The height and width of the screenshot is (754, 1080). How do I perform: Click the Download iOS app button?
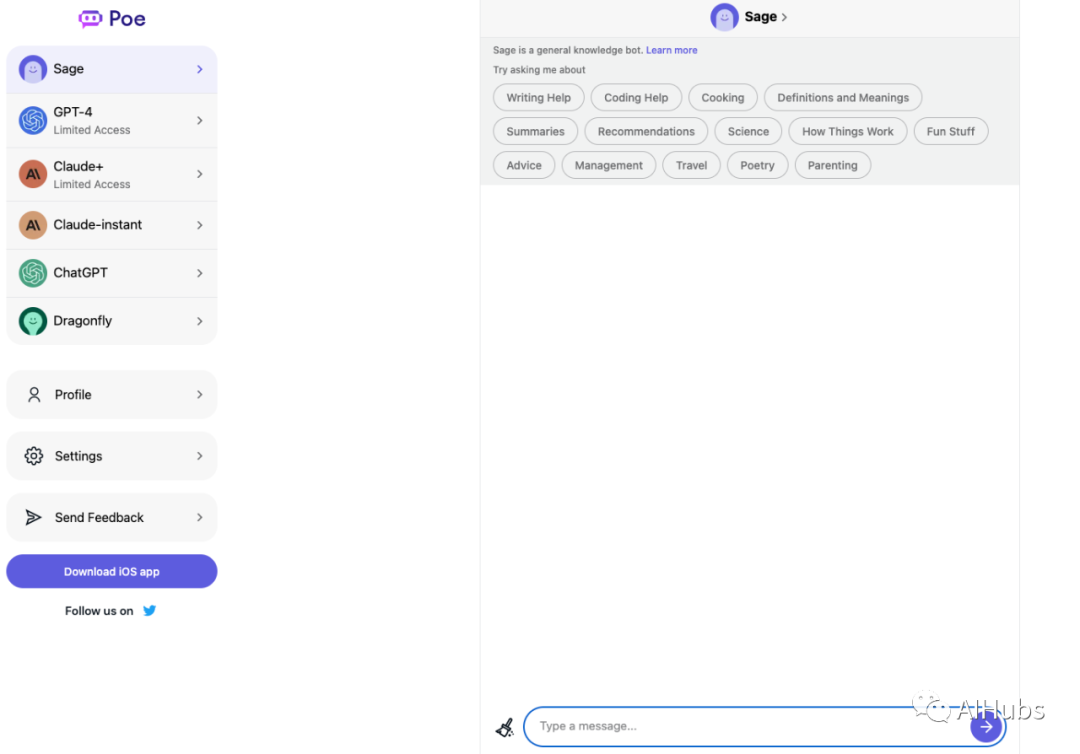click(111, 572)
